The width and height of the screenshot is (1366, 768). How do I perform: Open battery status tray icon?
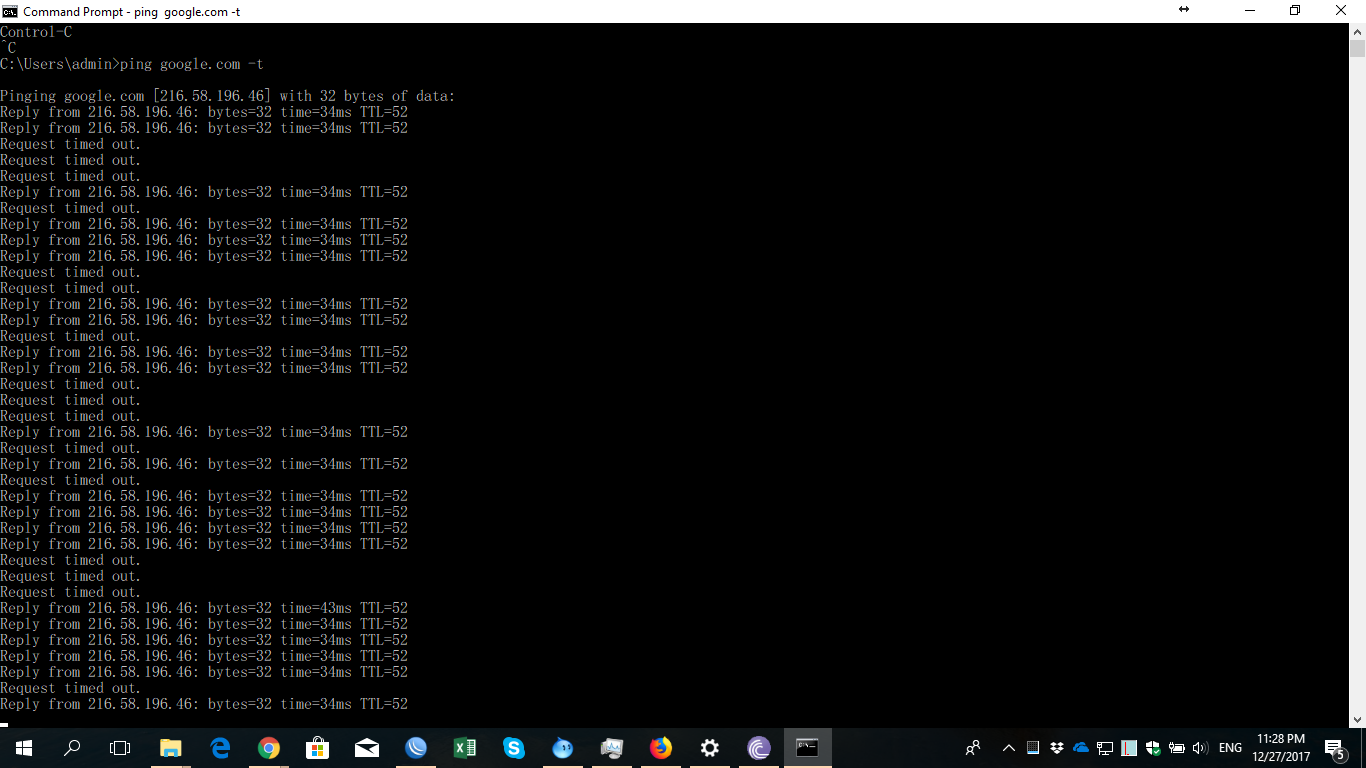[1177, 748]
